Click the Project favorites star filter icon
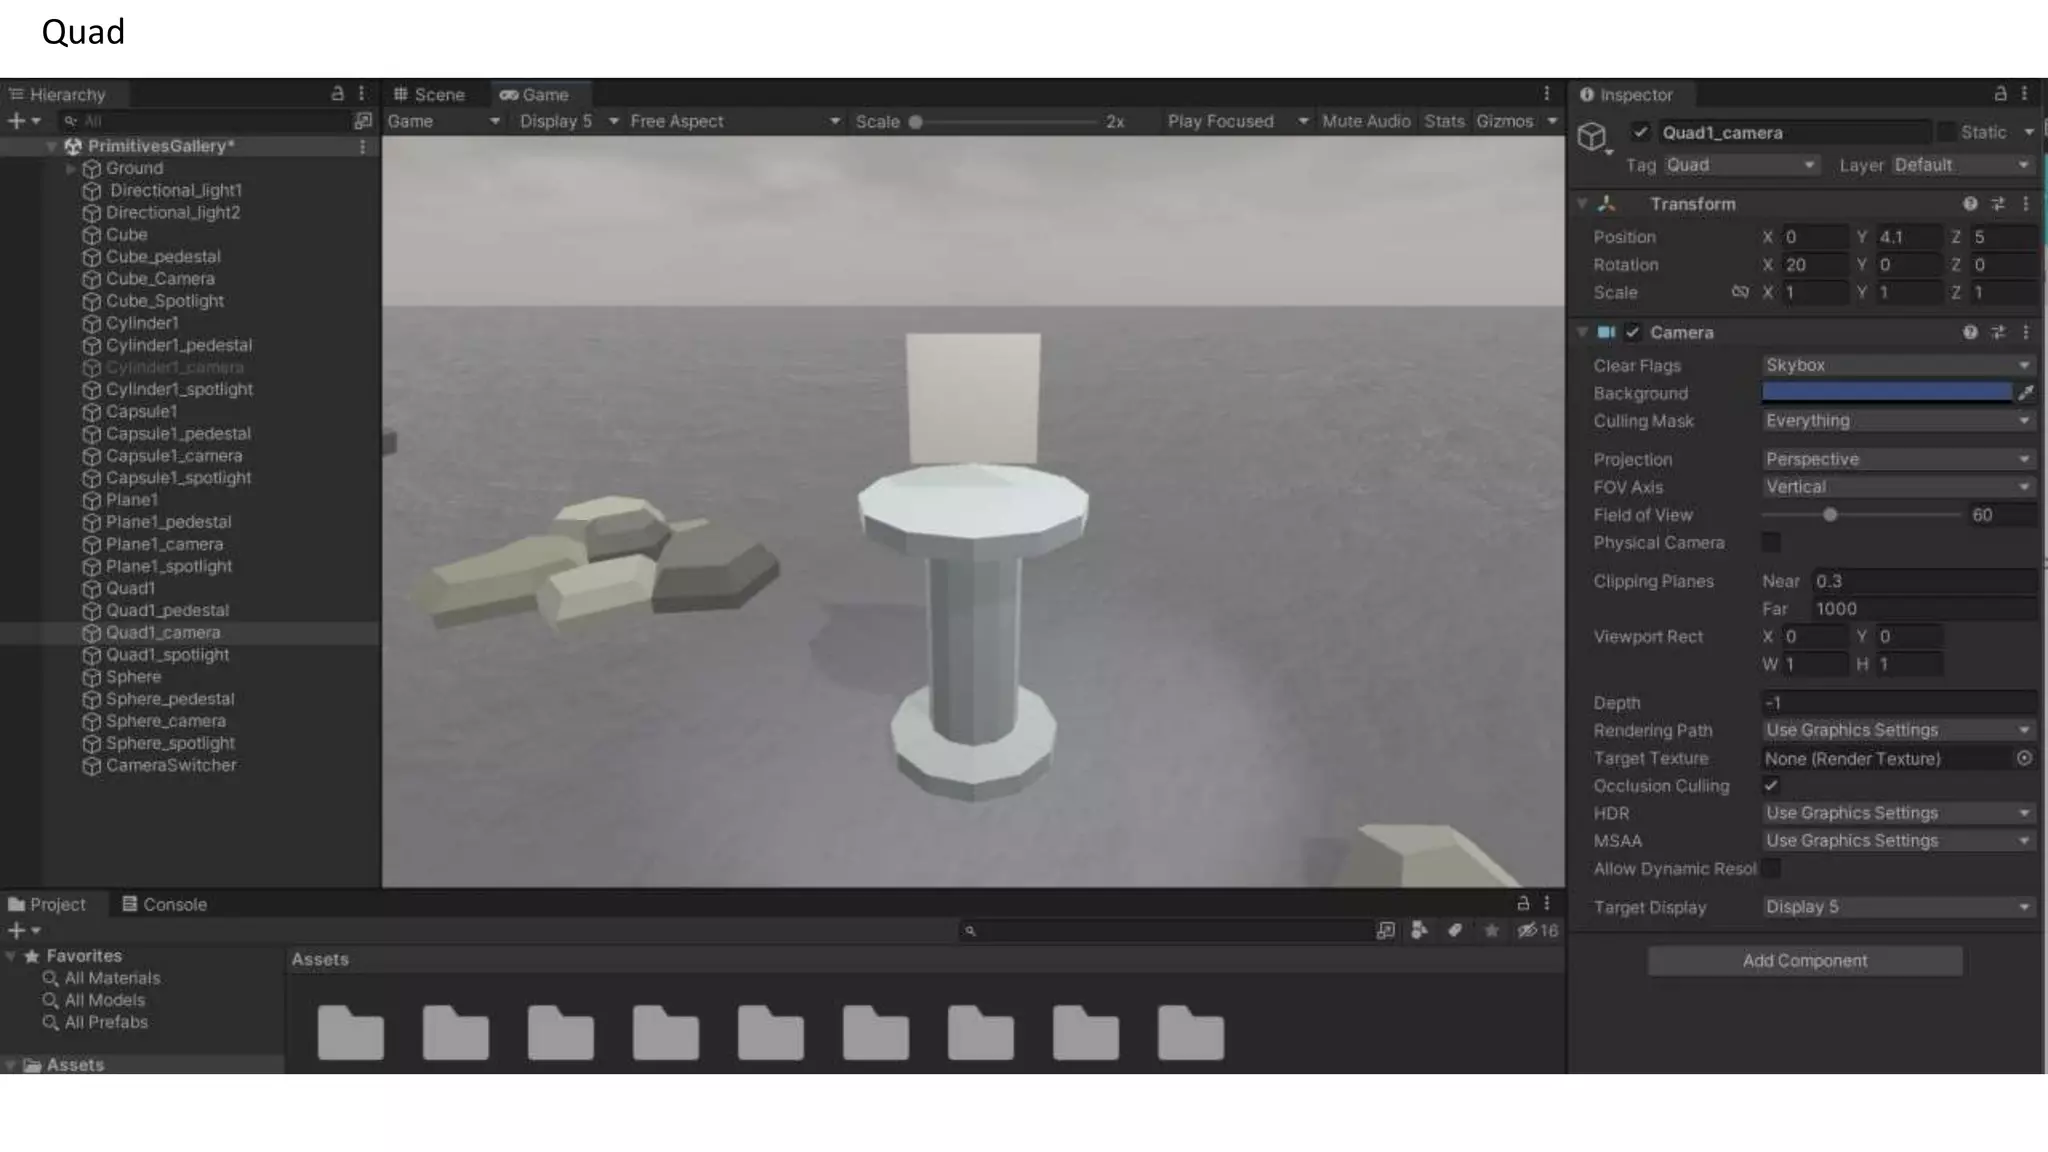The width and height of the screenshot is (2048, 1152). click(1491, 930)
